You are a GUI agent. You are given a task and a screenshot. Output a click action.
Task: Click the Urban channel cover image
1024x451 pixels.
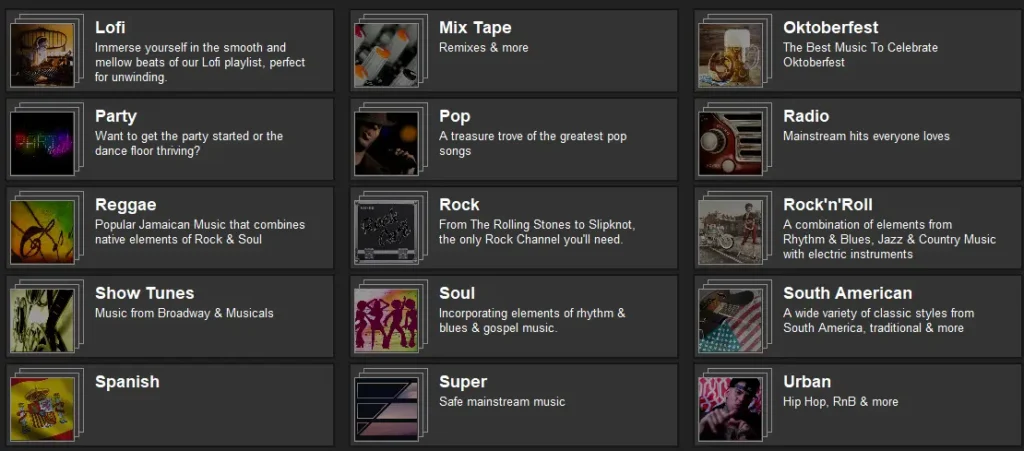pos(730,409)
